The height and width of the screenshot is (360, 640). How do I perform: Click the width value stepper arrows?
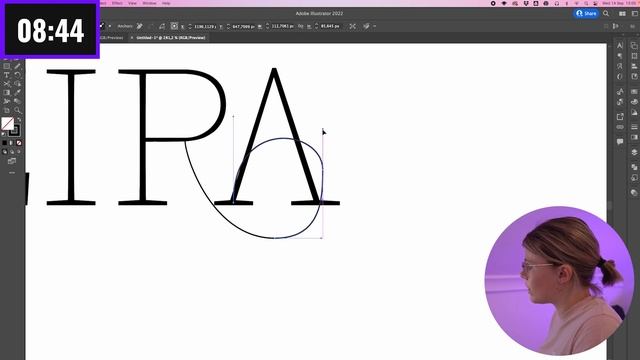[x=267, y=26]
